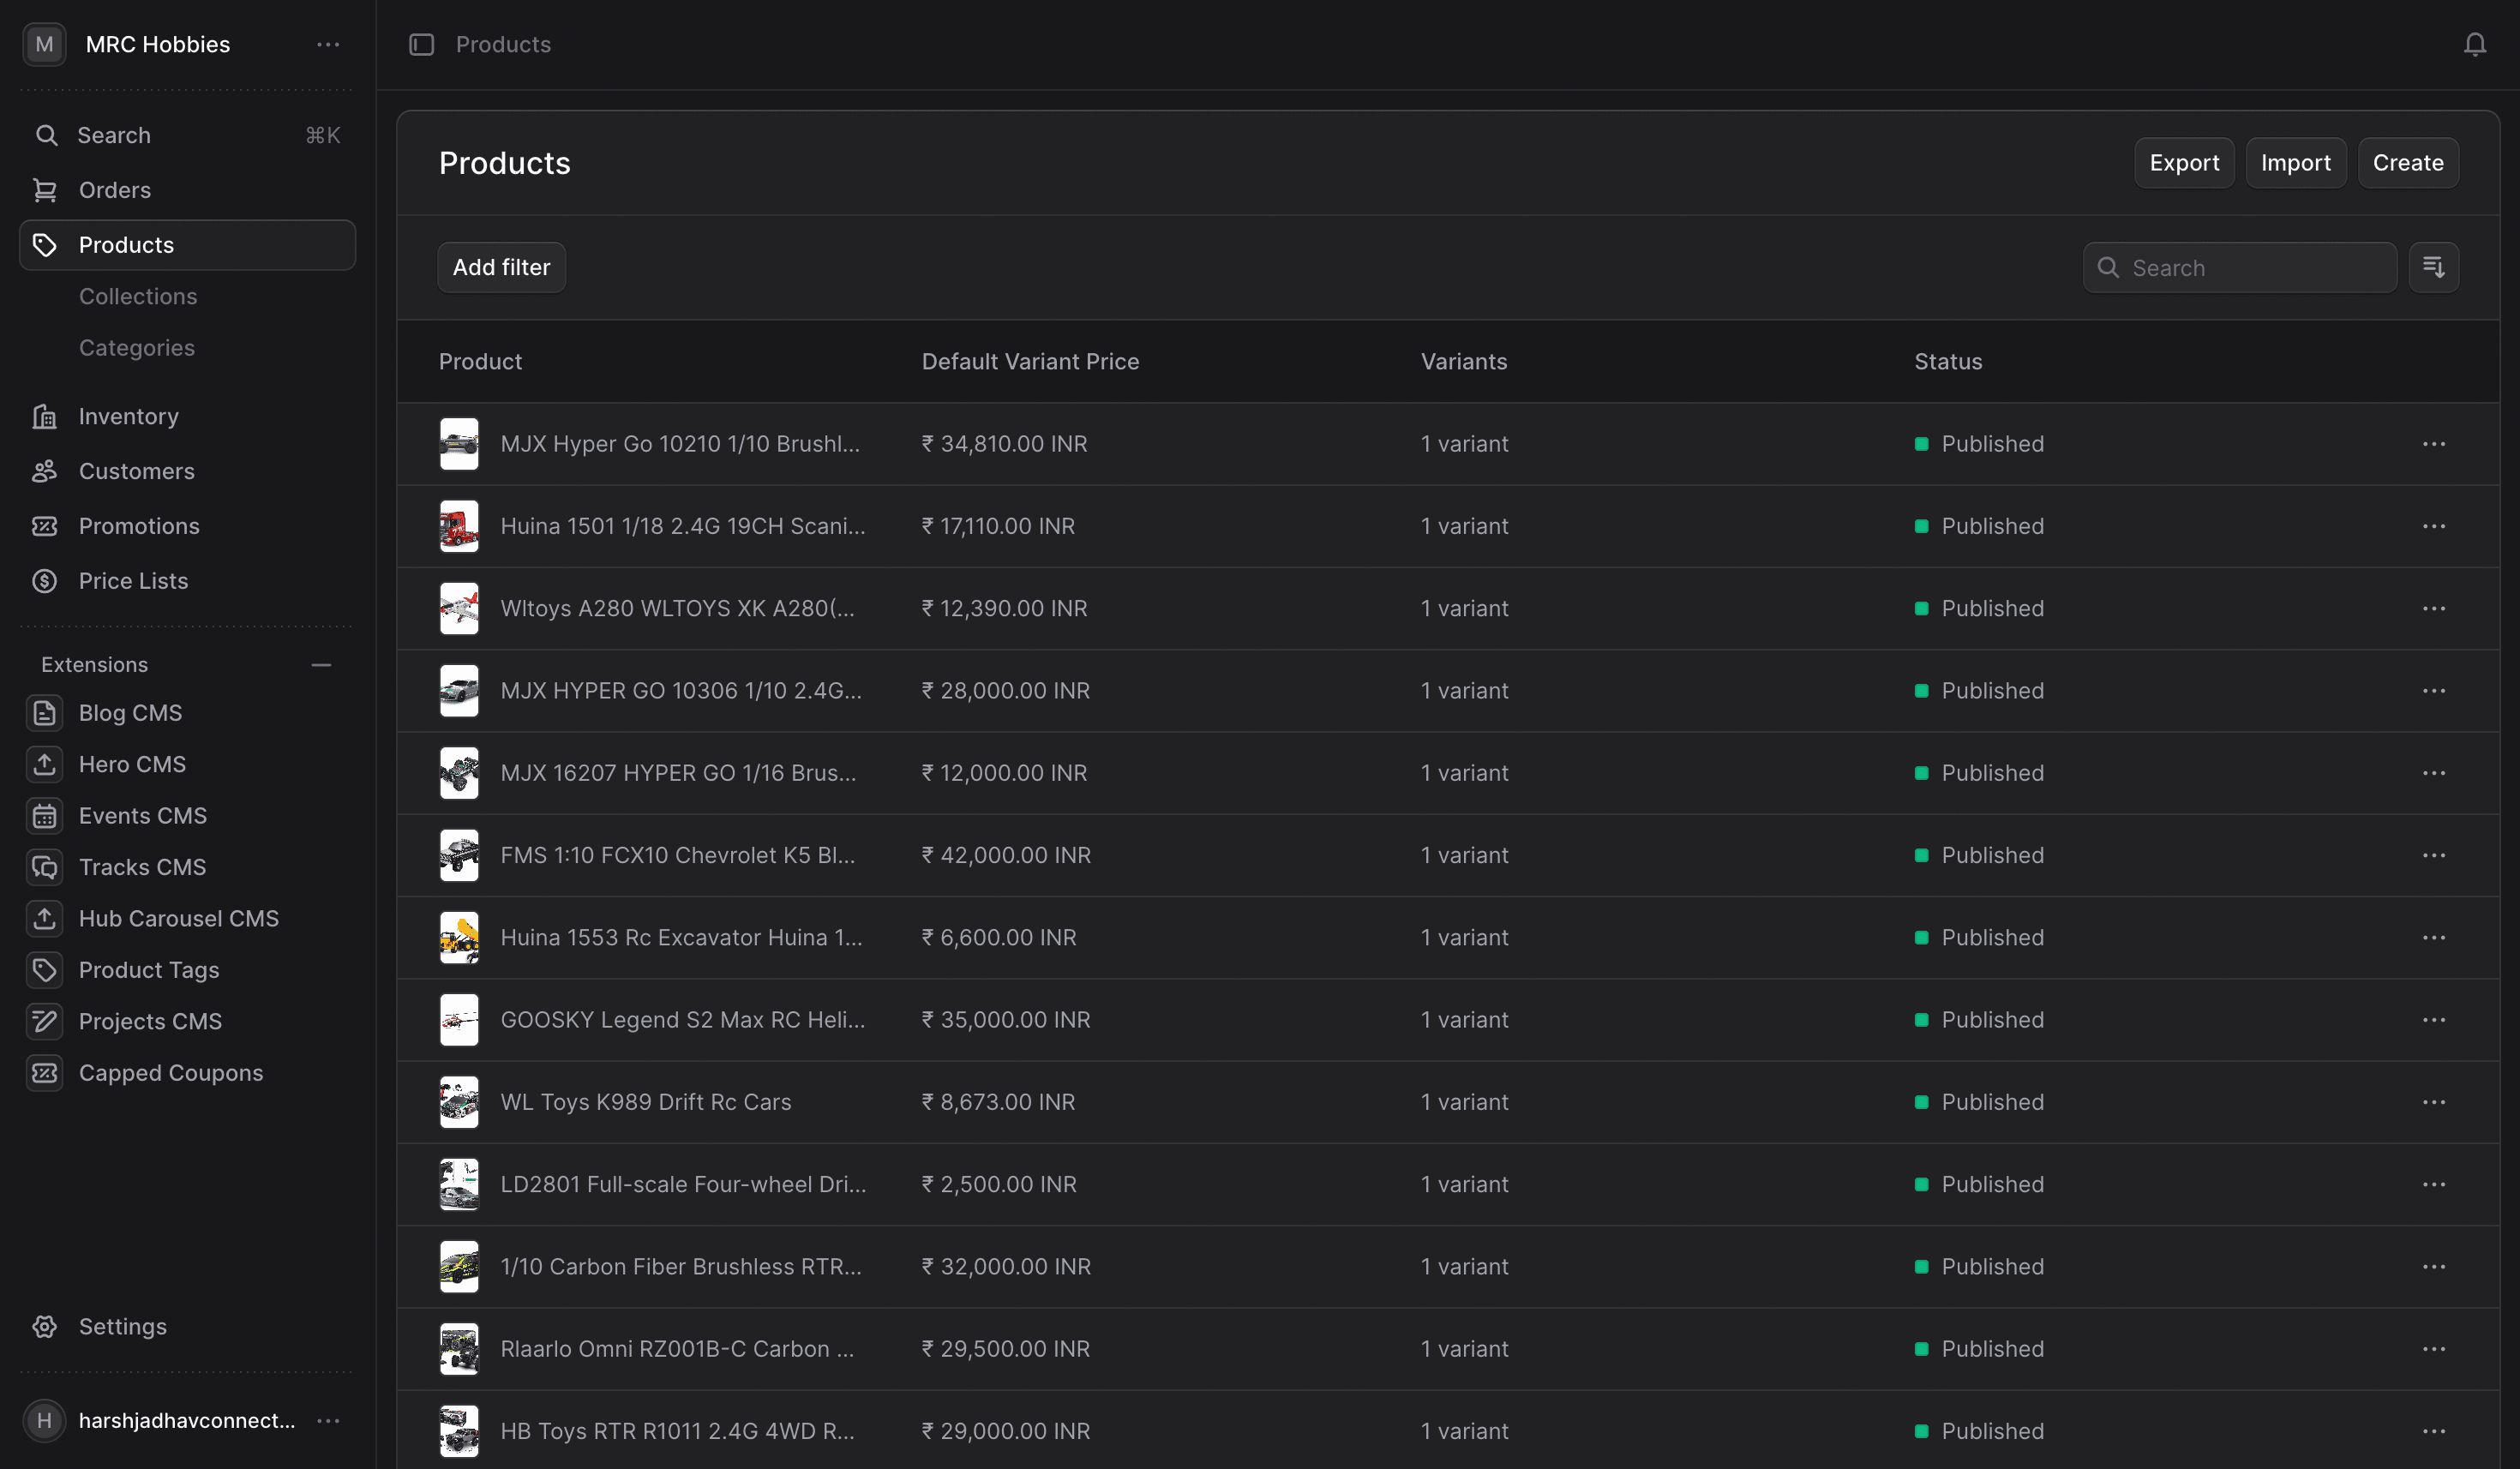Open Categories under Products
2520x1469 pixels.
[x=137, y=348]
